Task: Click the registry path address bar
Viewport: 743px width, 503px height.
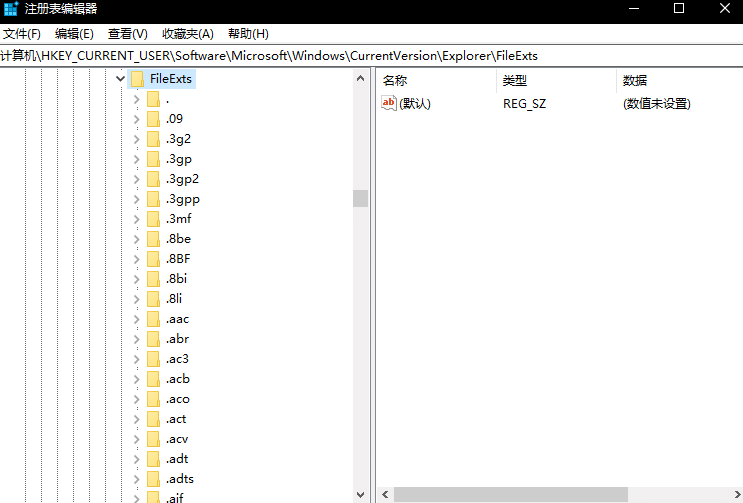Action: (372, 56)
